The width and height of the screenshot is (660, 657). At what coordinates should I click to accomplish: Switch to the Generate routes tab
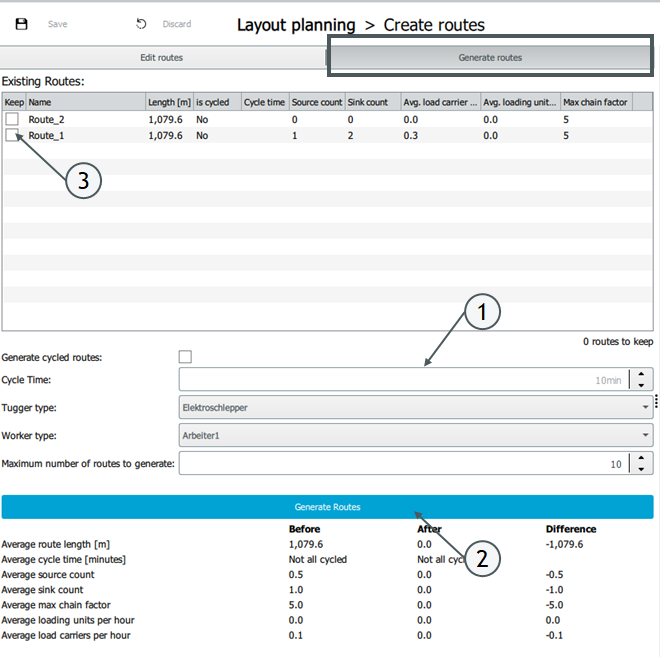[x=490, y=58]
